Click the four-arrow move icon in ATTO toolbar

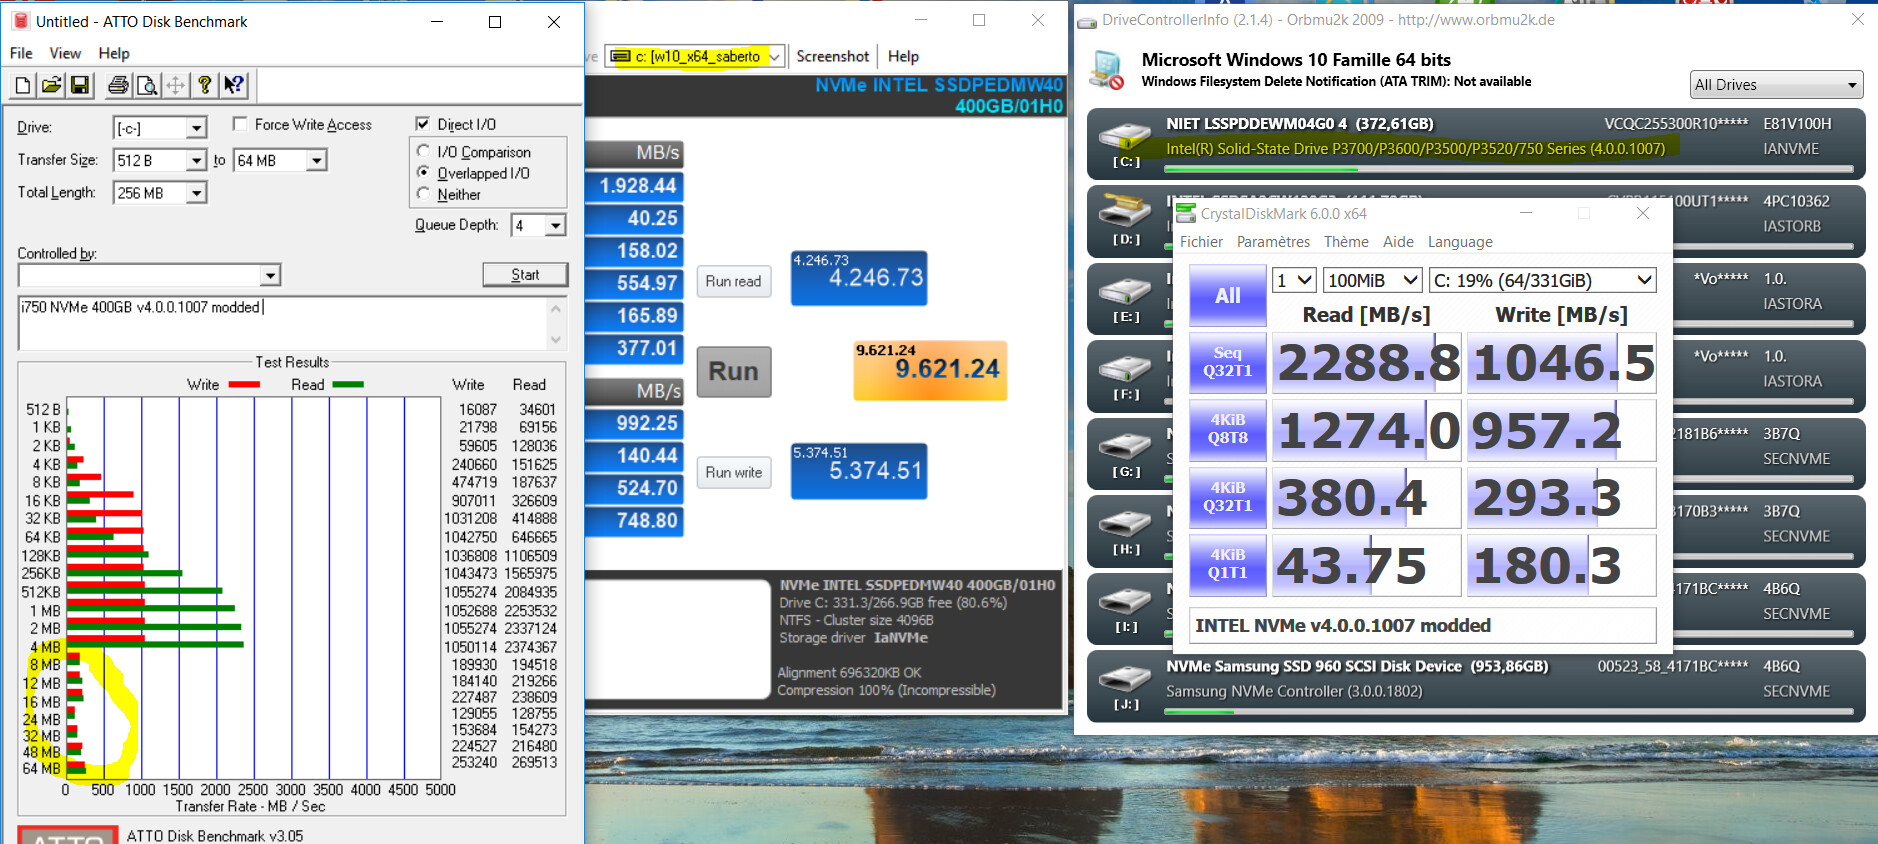pos(176,86)
